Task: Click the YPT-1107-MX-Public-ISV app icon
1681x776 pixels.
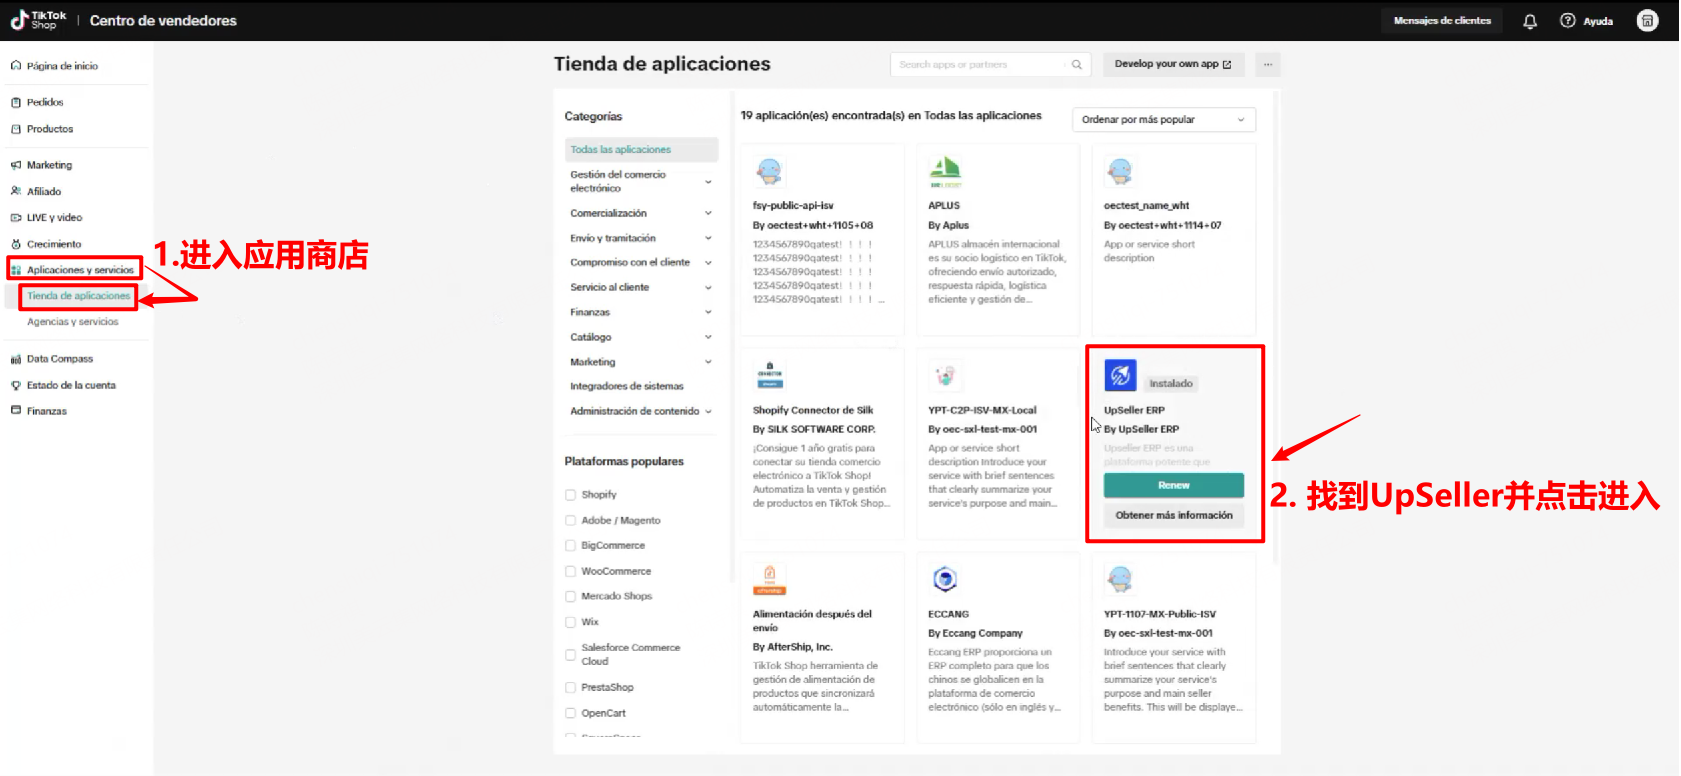Action: coord(1120,579)
